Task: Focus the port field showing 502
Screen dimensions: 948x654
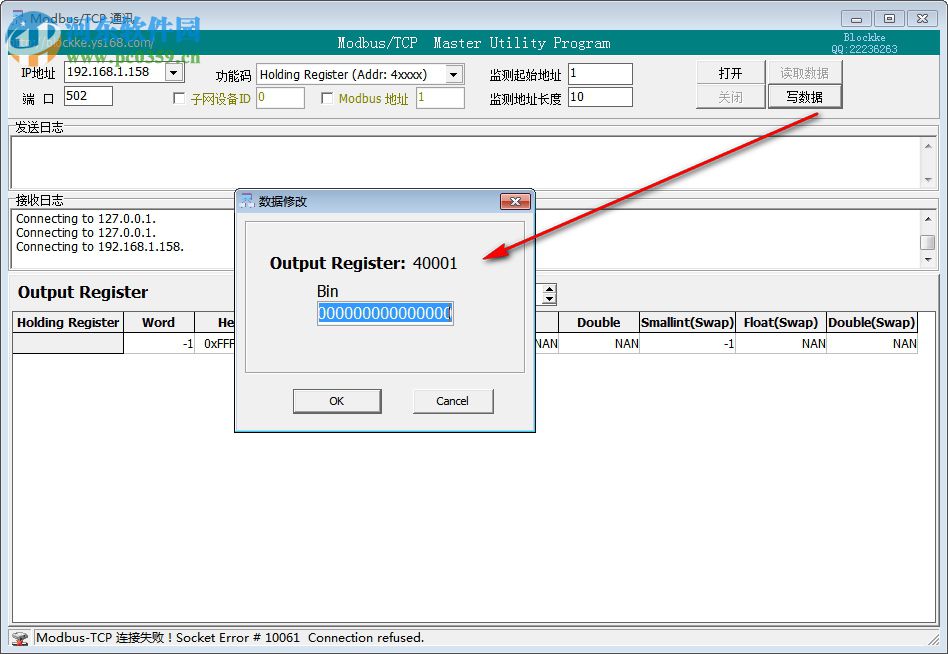Action: (x=88, y=96)
